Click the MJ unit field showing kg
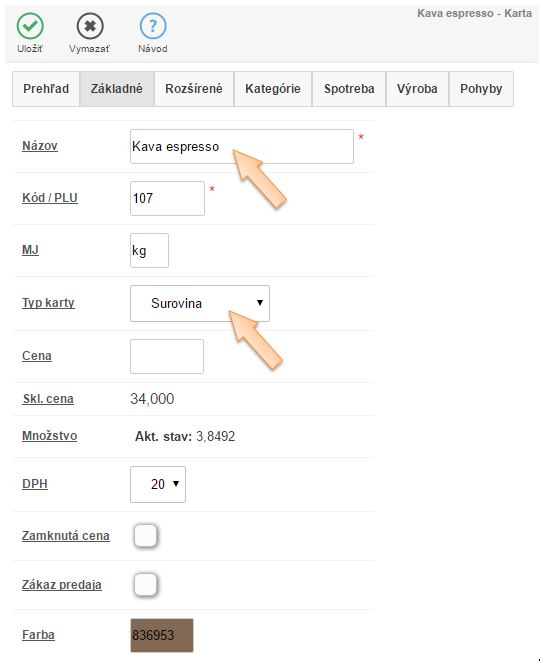This screenshot has height=661, width=540. pyautogui.click(x=149, y=250)
